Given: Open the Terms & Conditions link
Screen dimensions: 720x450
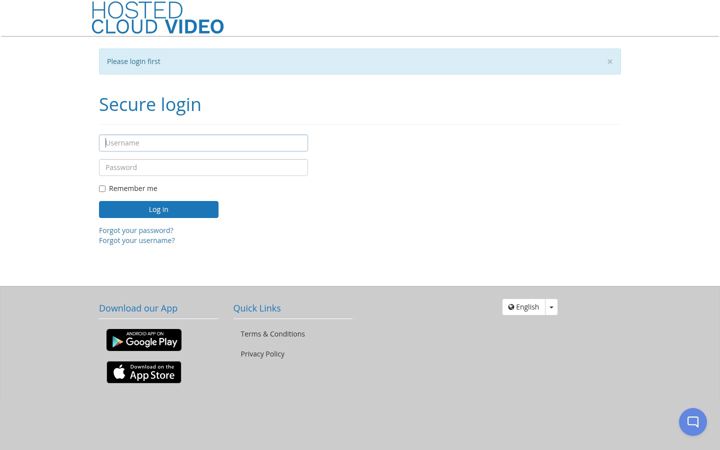Looking at the screenshot, I should tap(273, 334).
